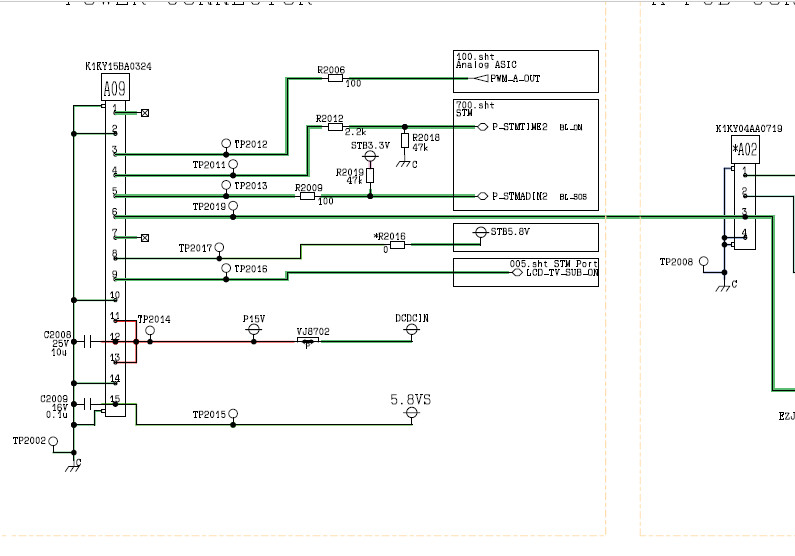This screenshot has width=795, height=556.
Task: Select the DCDCIN net label
Action: (x=412, y=318)
